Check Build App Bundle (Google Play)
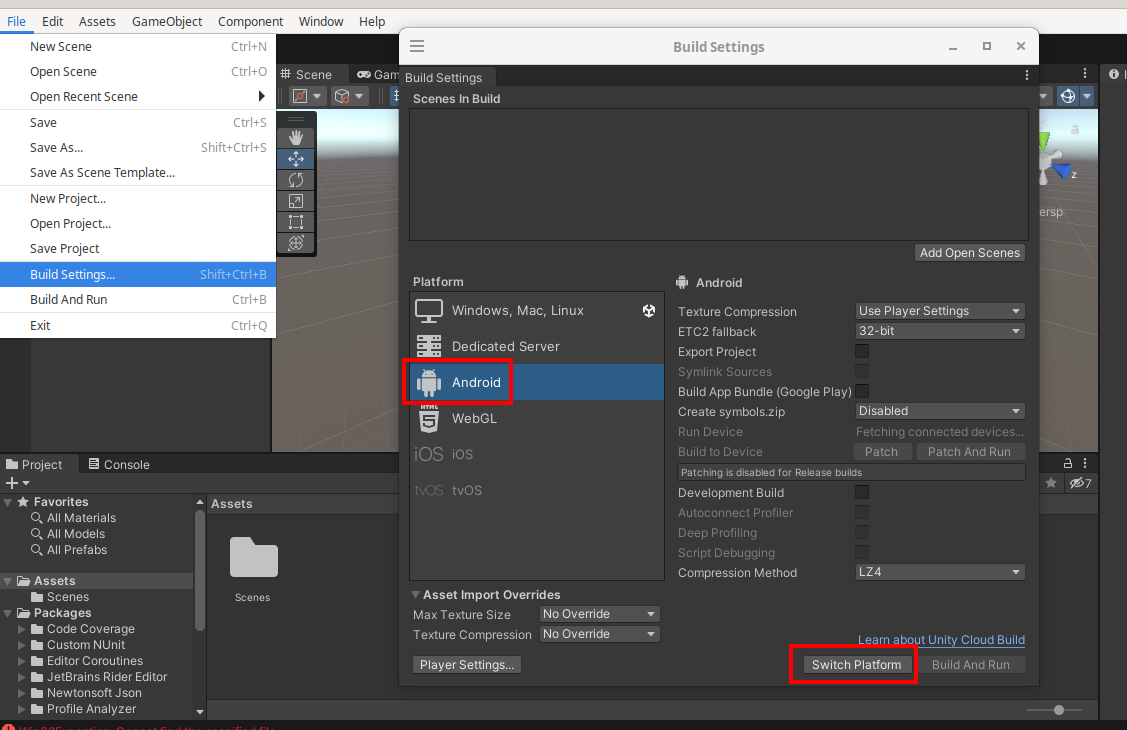 pos(861,391)
